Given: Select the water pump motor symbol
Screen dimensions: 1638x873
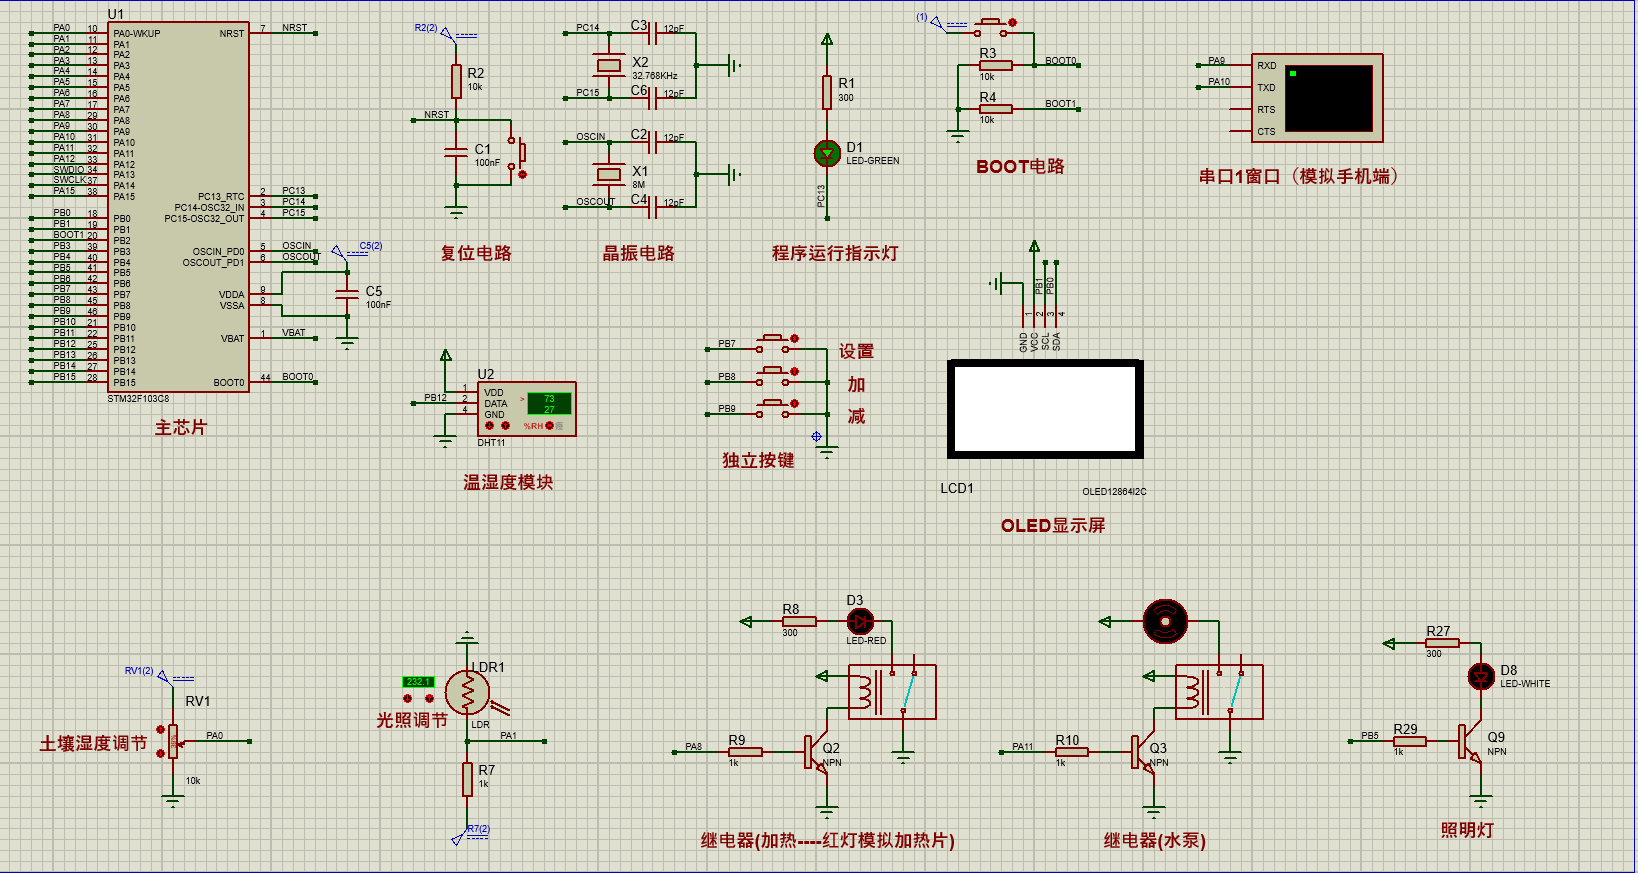Looking at the screenshot, I should (1165, 621).
